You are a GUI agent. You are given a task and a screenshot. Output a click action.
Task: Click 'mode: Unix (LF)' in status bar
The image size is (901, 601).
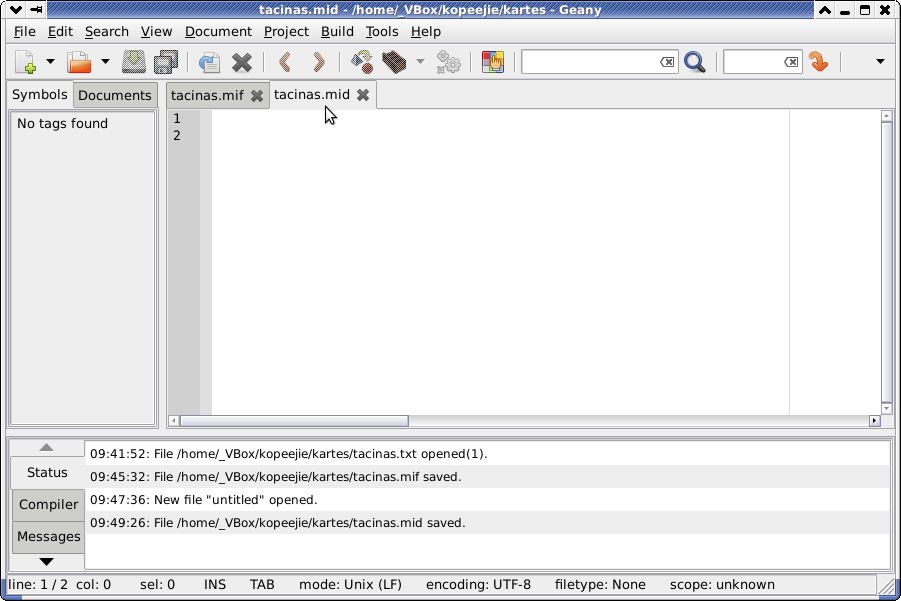click(x=350, y=585)
